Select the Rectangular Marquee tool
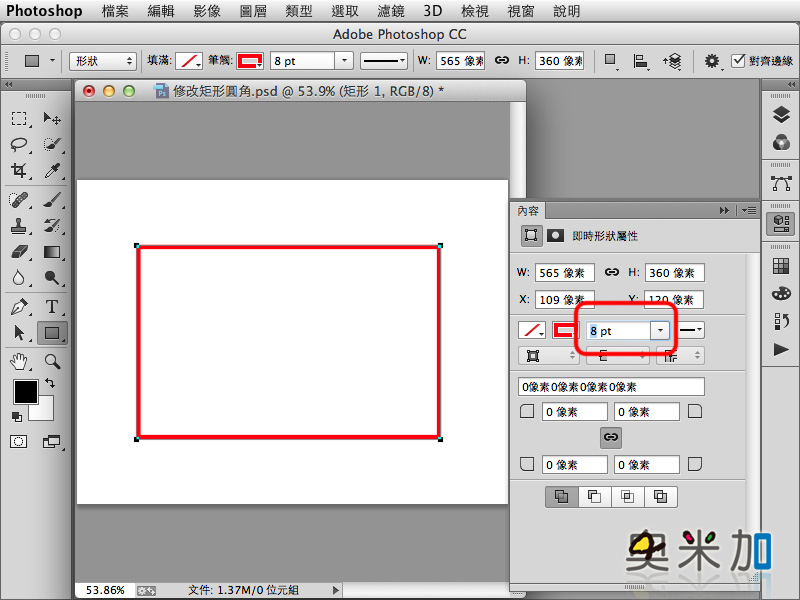This screenshot has width=800, height=600. (19, 119)
